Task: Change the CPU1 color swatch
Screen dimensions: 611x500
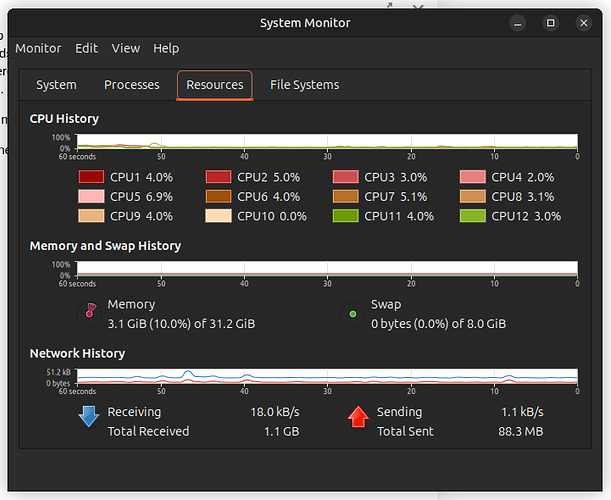Action: tap(91, 177)
